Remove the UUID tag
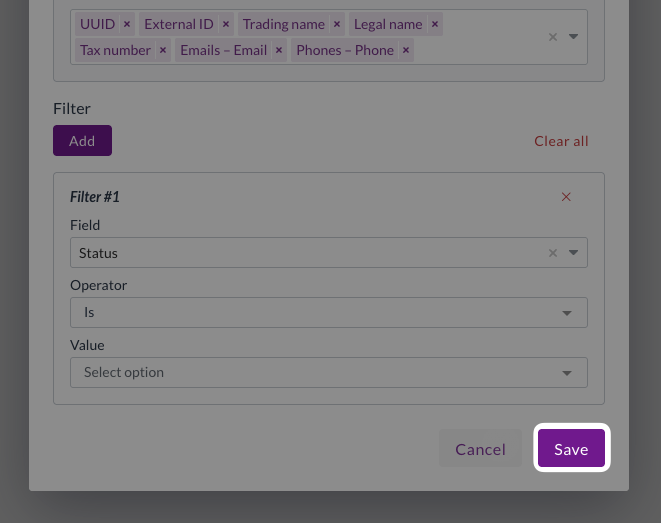Screen dimensions: 661x523 coord(127,24)
